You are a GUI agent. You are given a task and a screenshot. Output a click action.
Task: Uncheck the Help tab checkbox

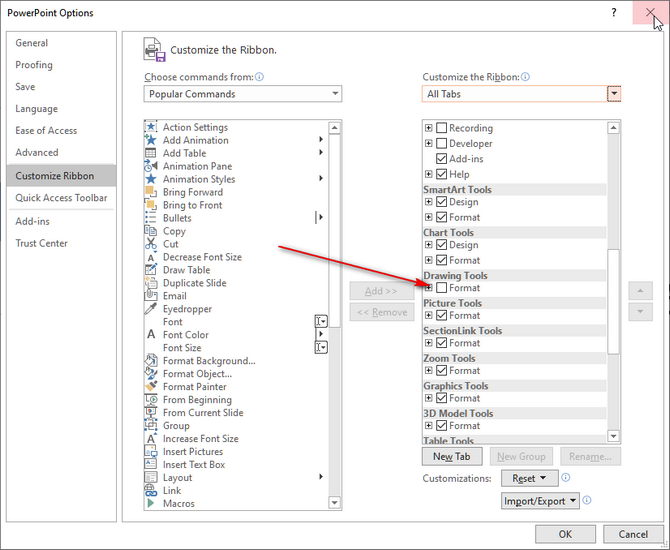pyautogui.click(x=441, y=174)
